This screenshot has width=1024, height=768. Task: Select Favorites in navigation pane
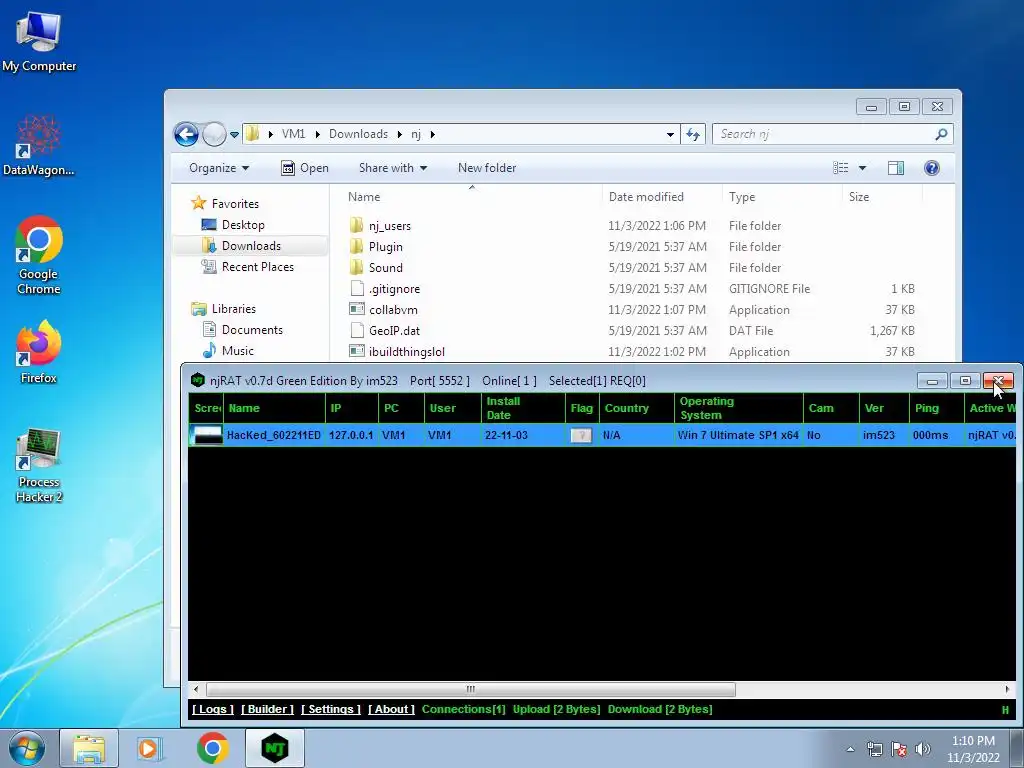pyautogui.click(x=225, y=204)
